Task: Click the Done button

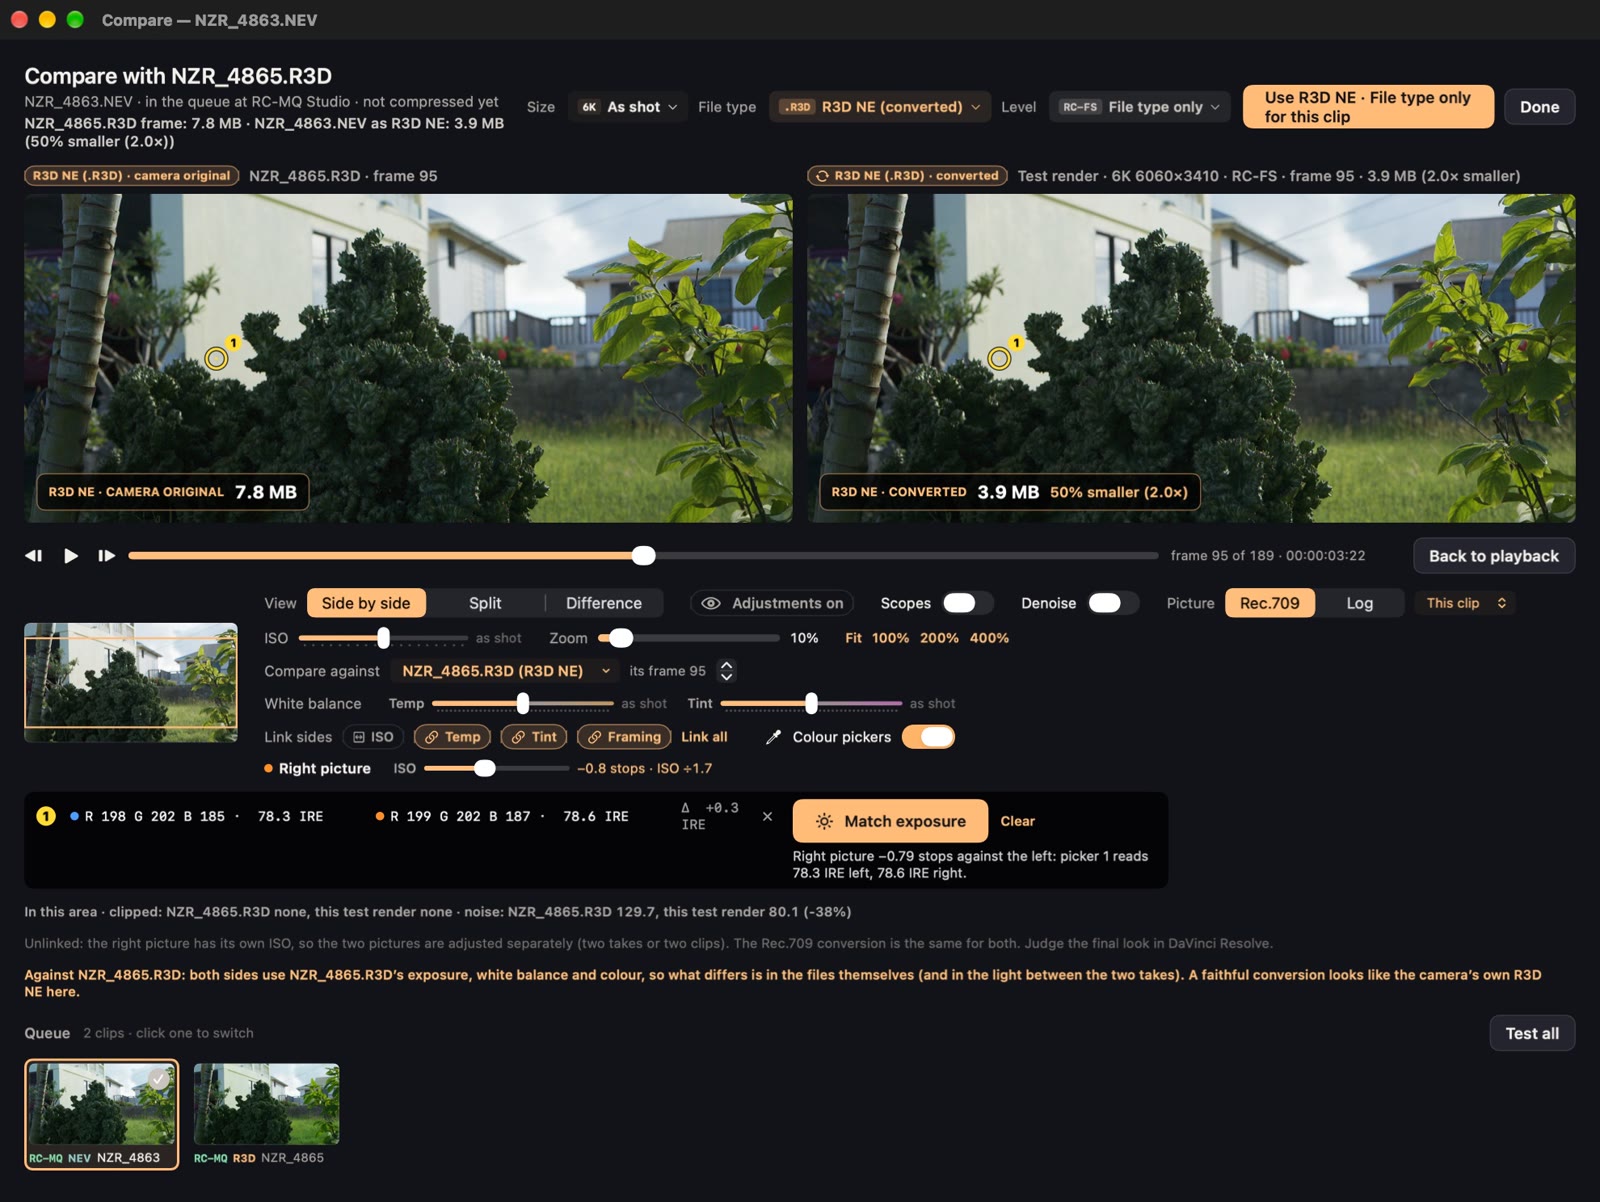Action: (1540, 107)
